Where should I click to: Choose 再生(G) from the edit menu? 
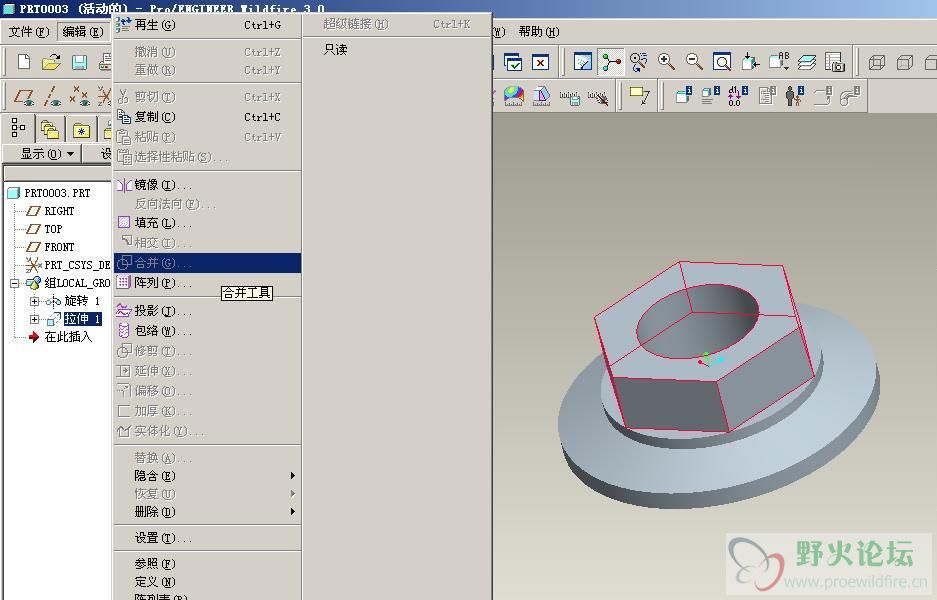[207, 25]
